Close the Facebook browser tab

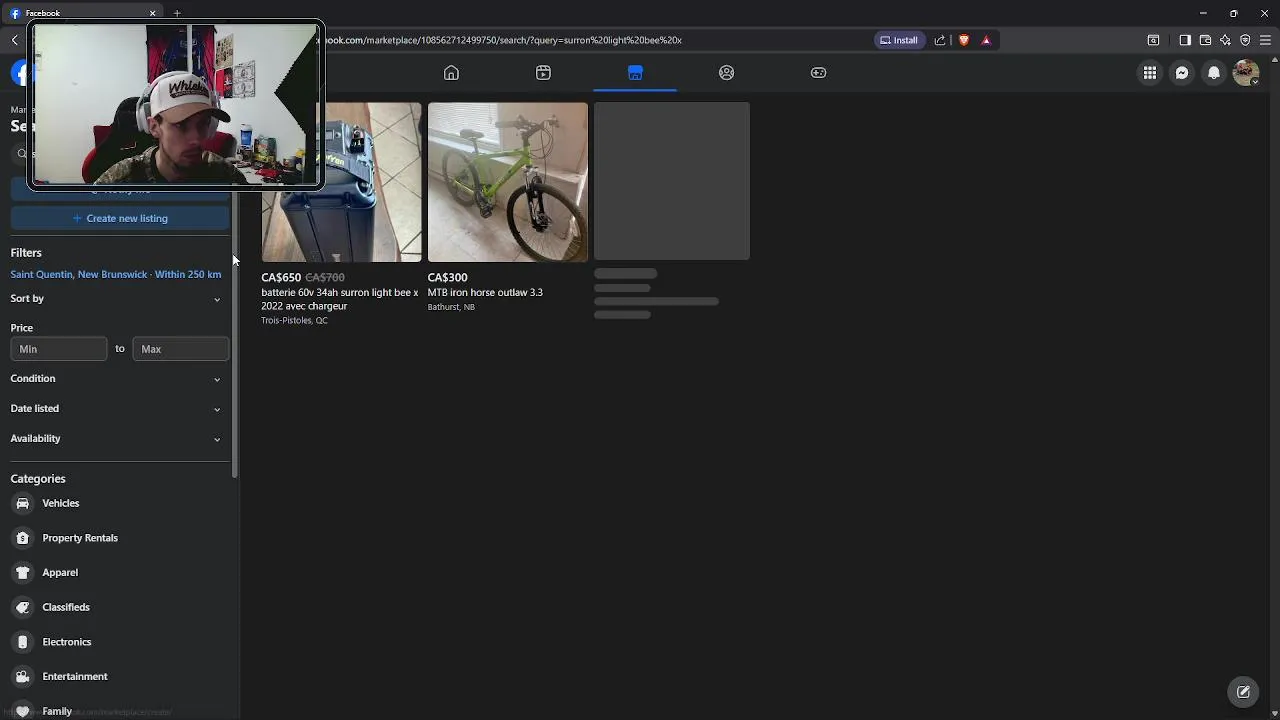(153, 13)
